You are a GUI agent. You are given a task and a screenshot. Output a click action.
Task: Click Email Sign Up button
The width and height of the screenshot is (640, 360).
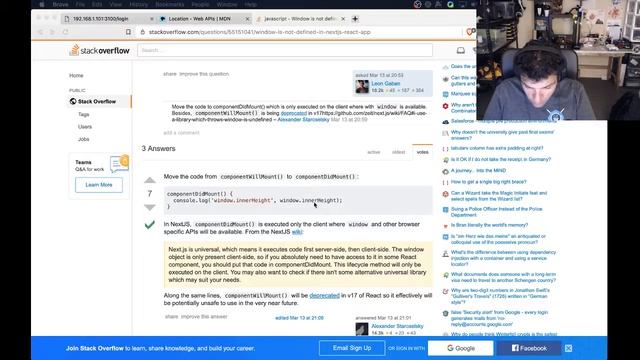coord(352,348)
